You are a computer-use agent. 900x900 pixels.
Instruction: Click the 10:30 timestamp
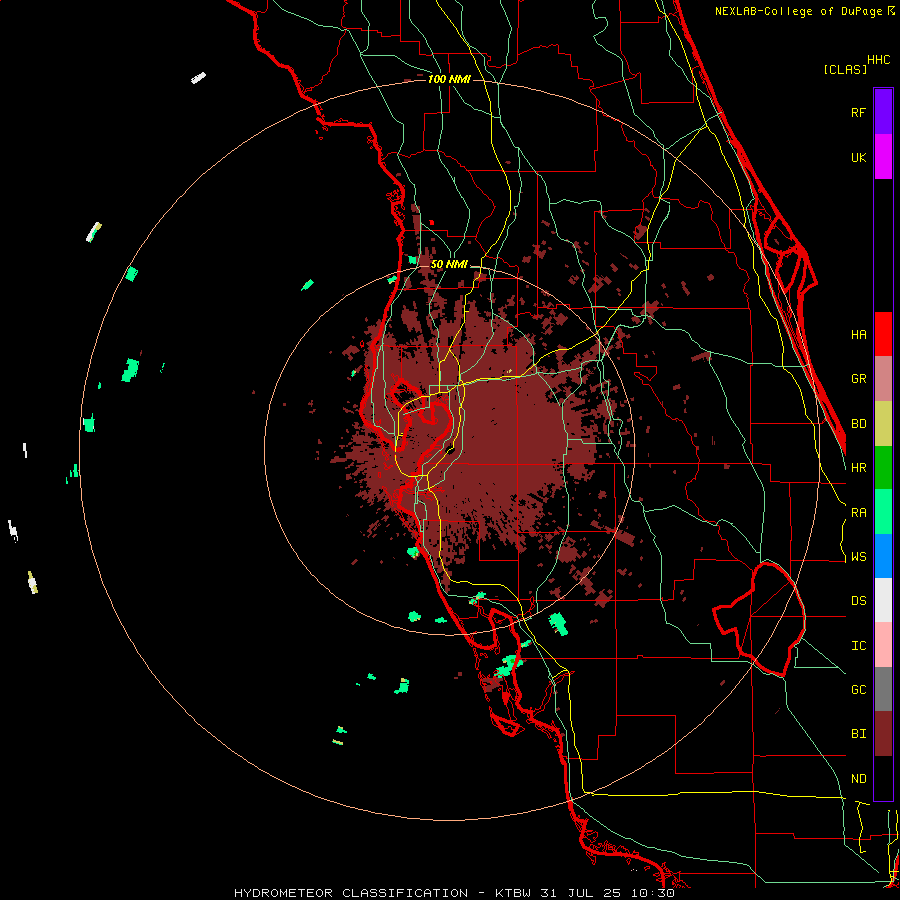point(654,893)
